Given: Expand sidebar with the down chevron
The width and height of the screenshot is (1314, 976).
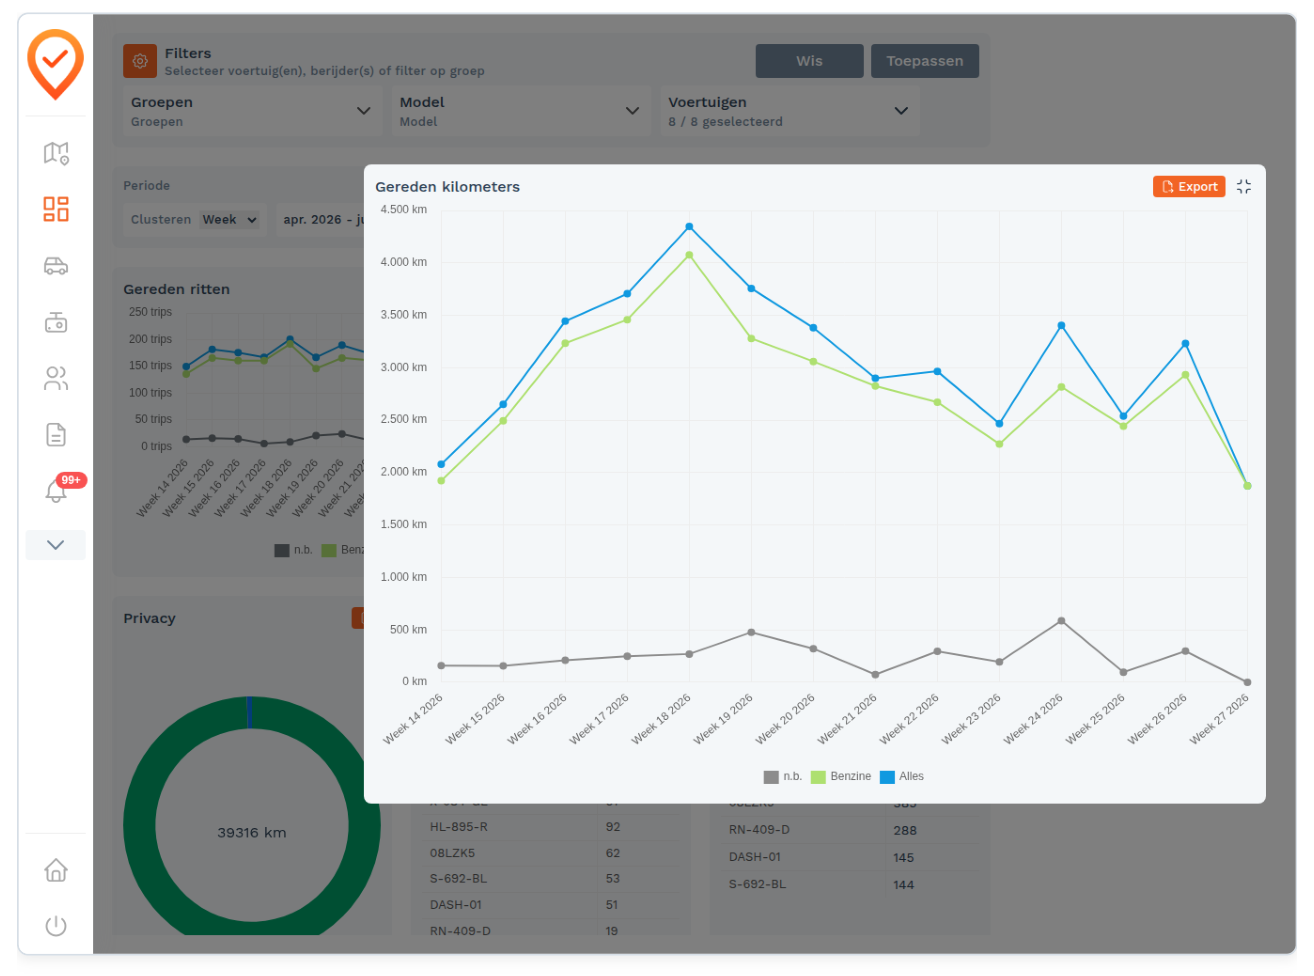Looking at the screenshot, I should point(56,545).
